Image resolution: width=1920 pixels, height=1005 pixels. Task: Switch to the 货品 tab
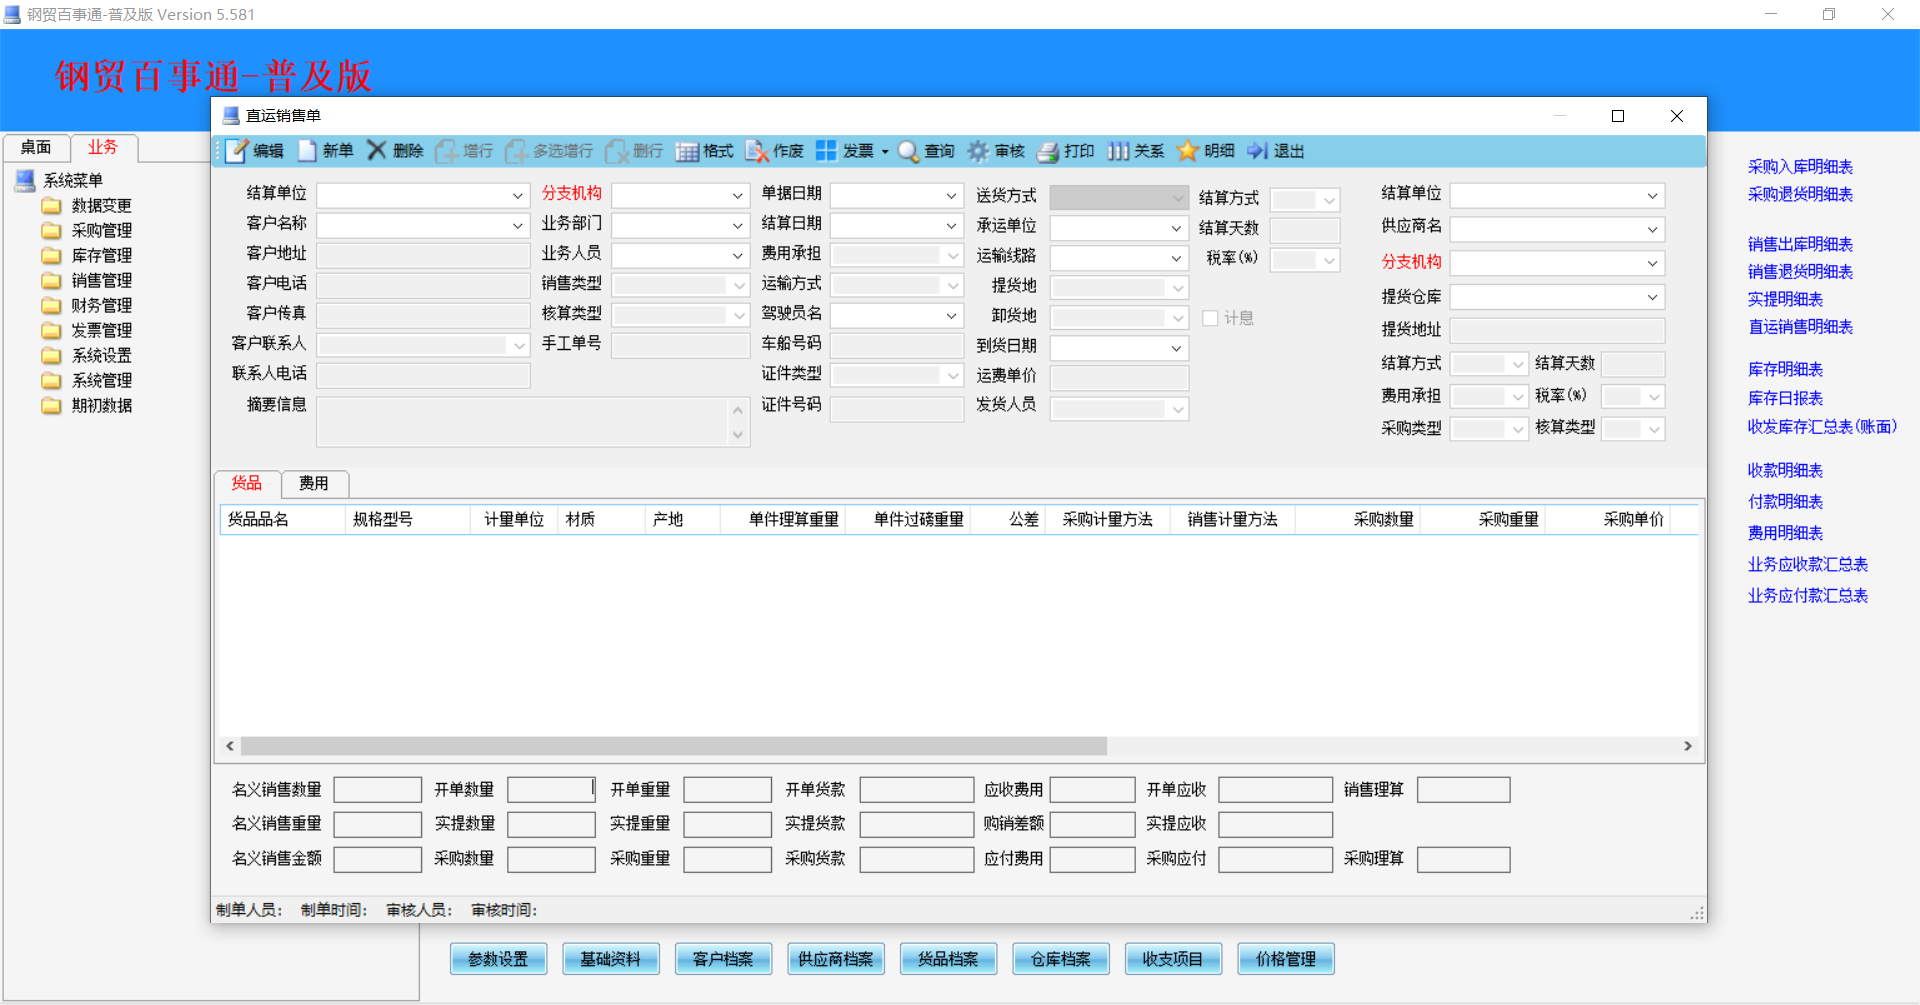click(x=247, y=483)
